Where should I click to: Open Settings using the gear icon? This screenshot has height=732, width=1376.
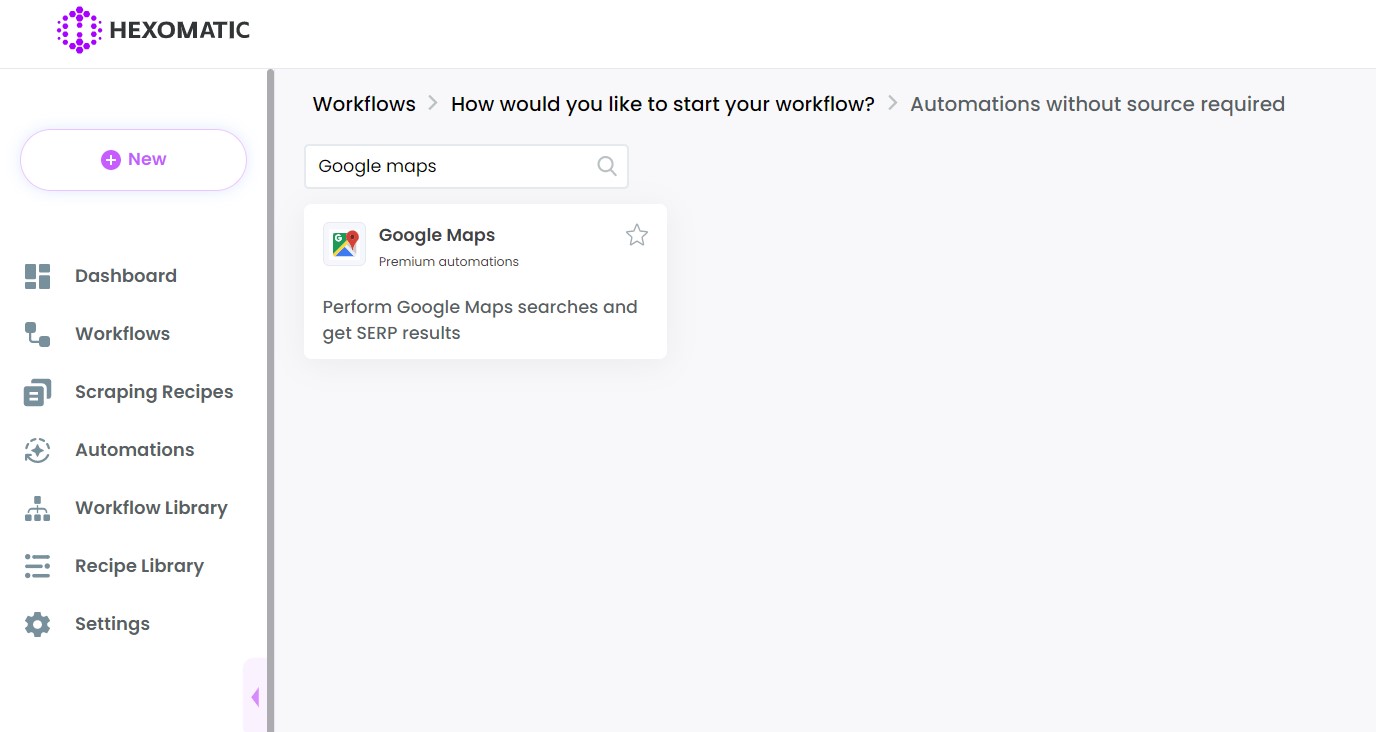coord(37,623)
